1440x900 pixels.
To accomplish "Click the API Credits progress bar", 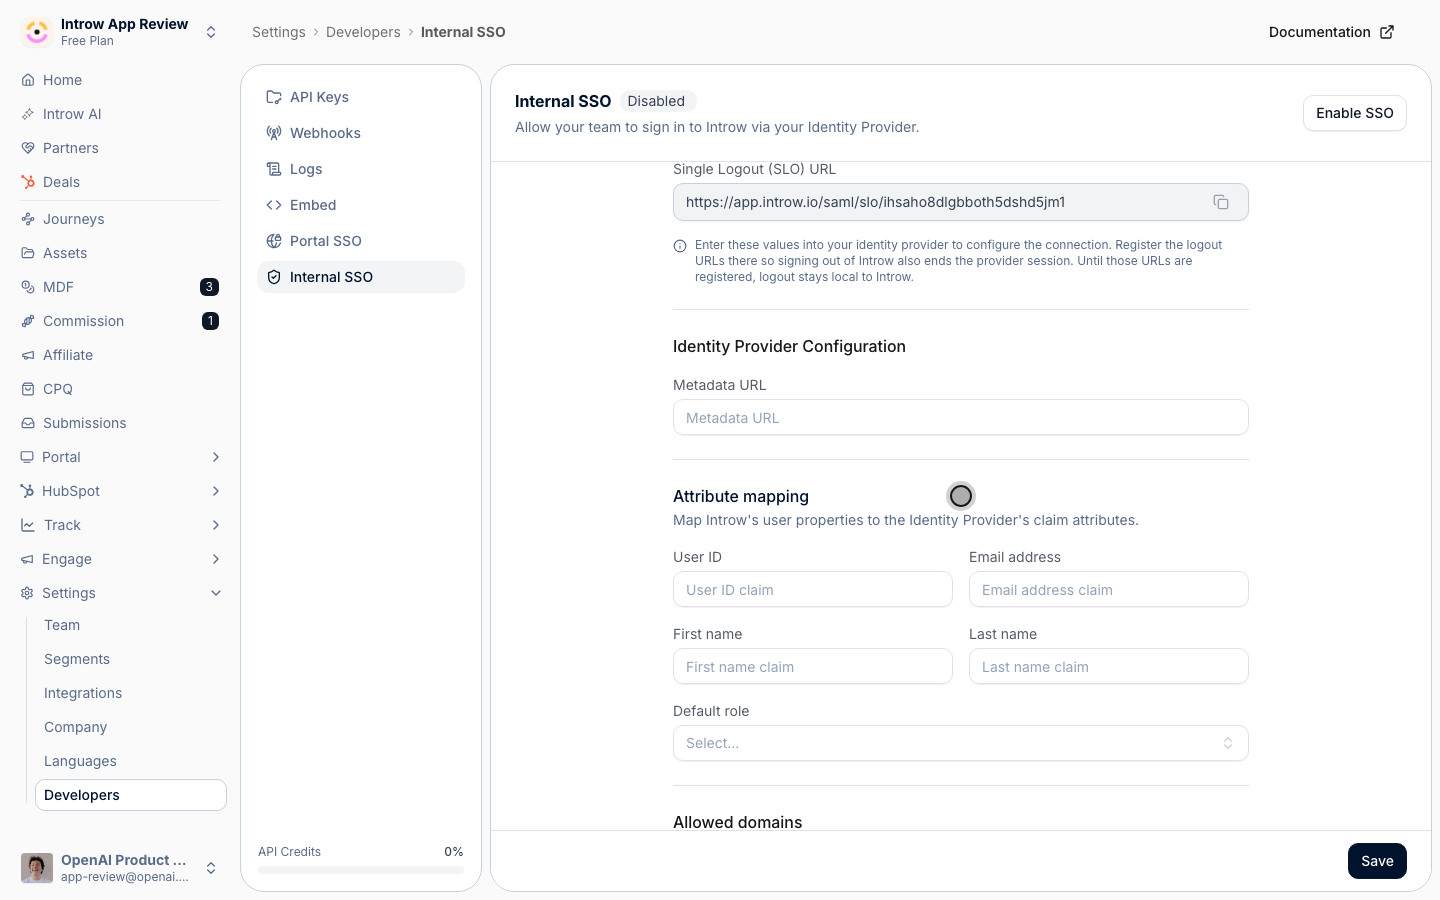I will 361,870.
